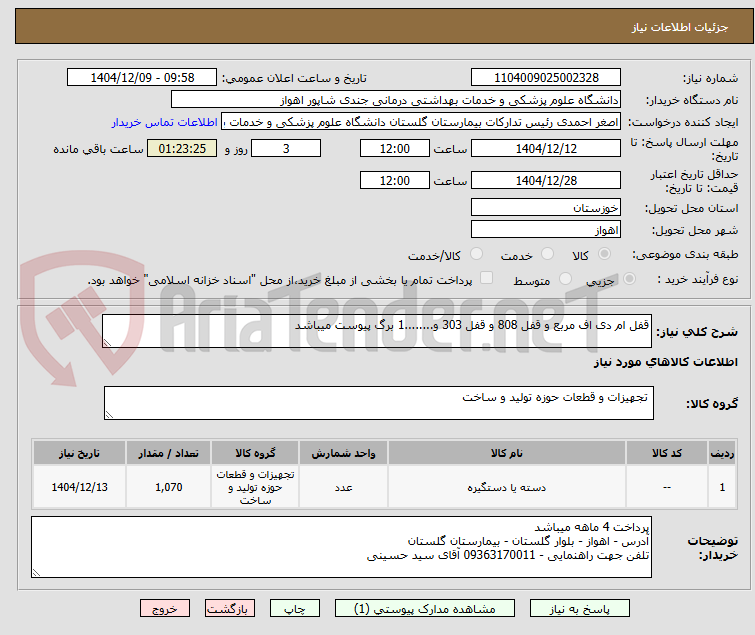Click the خروج exit button
The width and height of the screenshot is (755, 635).
tap(165, 608)
